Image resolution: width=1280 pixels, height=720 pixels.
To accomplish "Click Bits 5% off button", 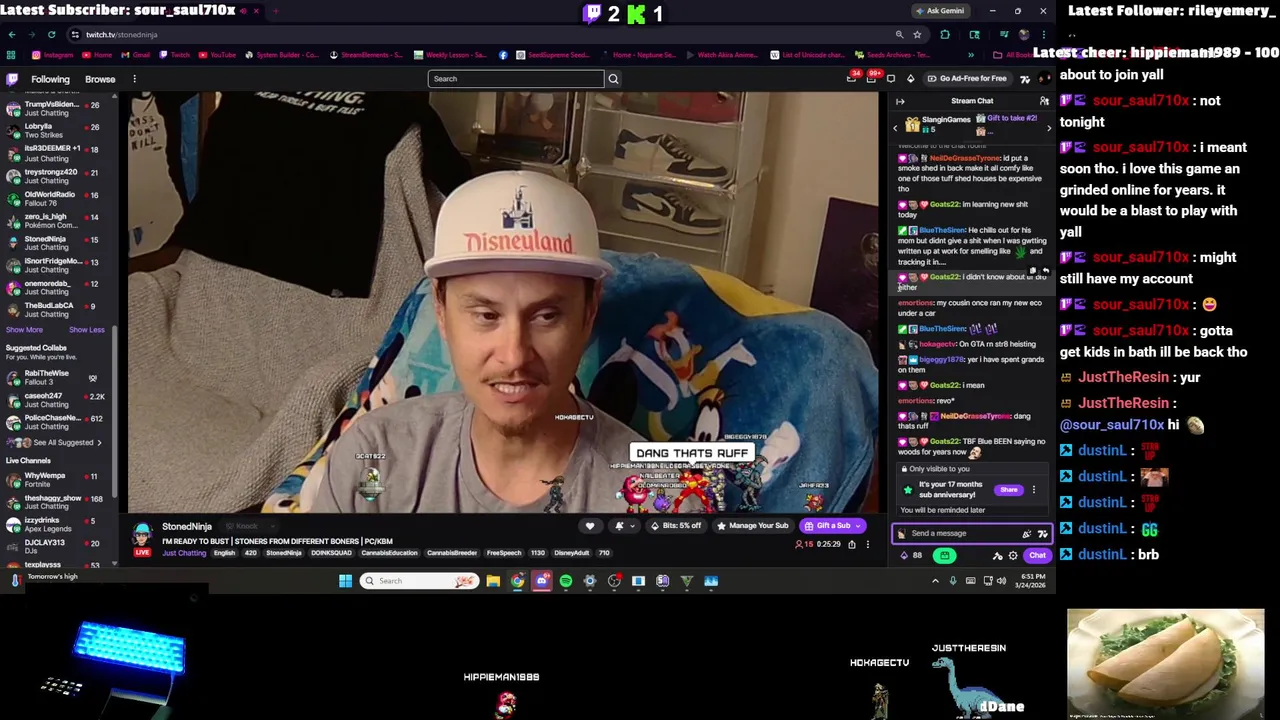I will point(675,526).
